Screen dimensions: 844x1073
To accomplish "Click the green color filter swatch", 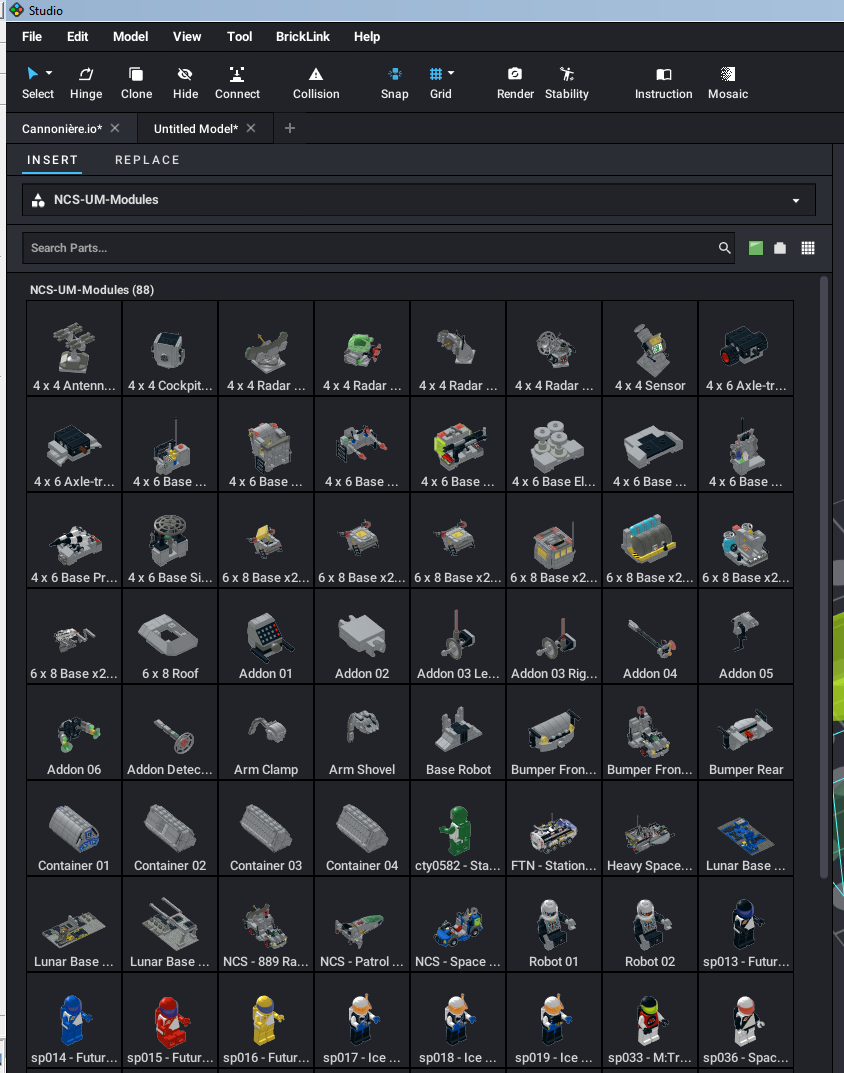I will (756, 248).
